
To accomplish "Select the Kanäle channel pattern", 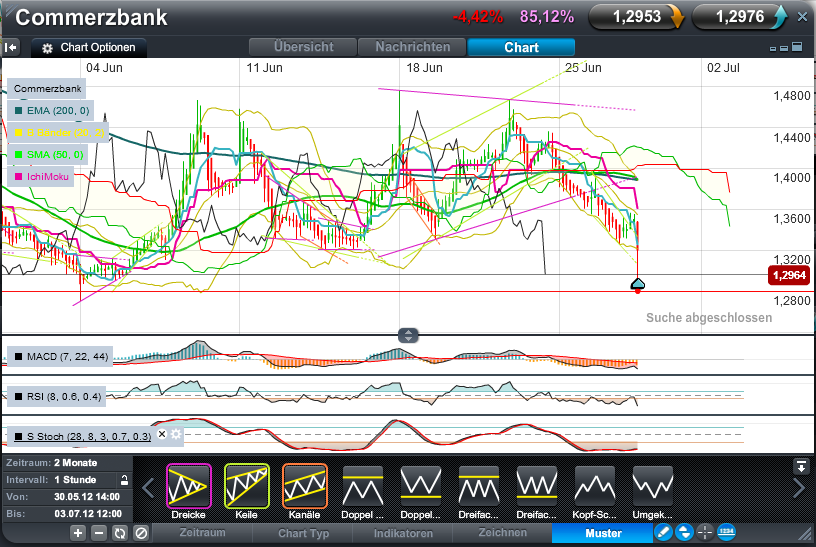I will (x=304, y=486).
